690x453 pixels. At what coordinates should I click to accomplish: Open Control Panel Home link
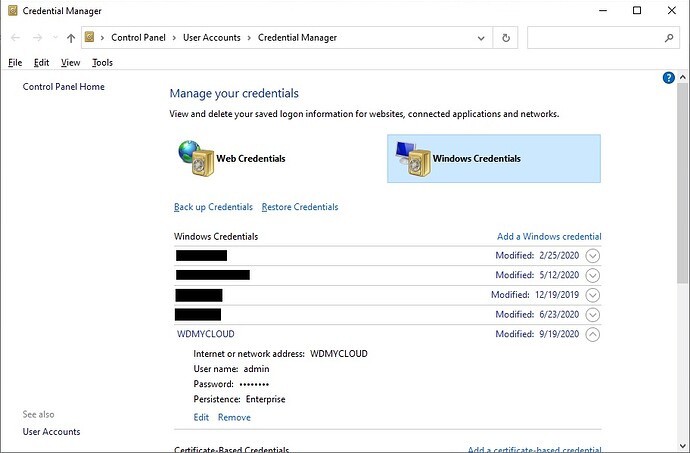tap(63, 87)
